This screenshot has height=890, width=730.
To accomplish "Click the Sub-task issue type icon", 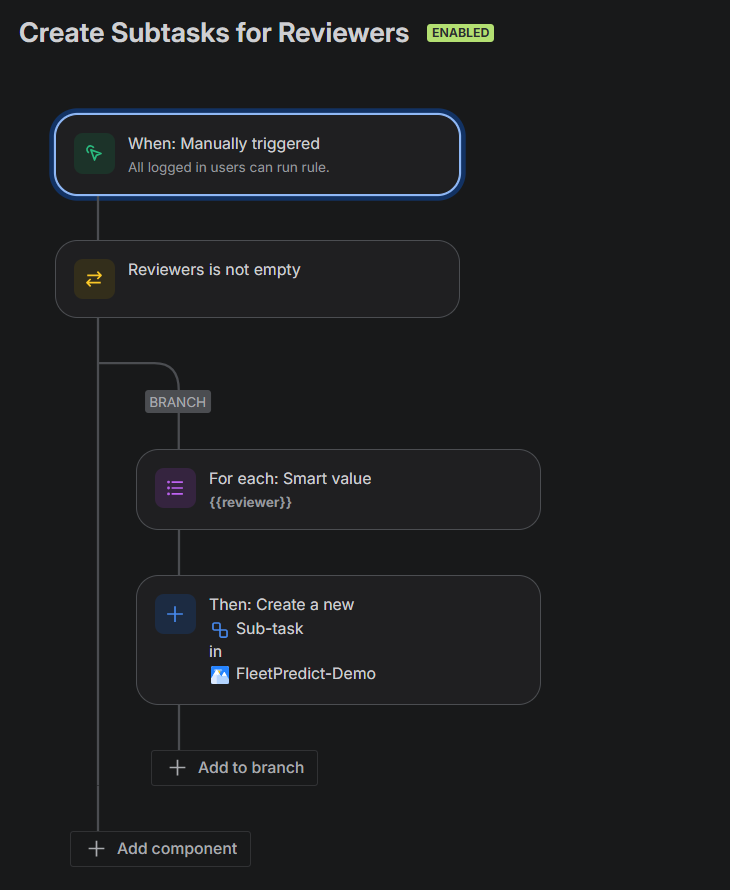I will [x=219, y=631].
